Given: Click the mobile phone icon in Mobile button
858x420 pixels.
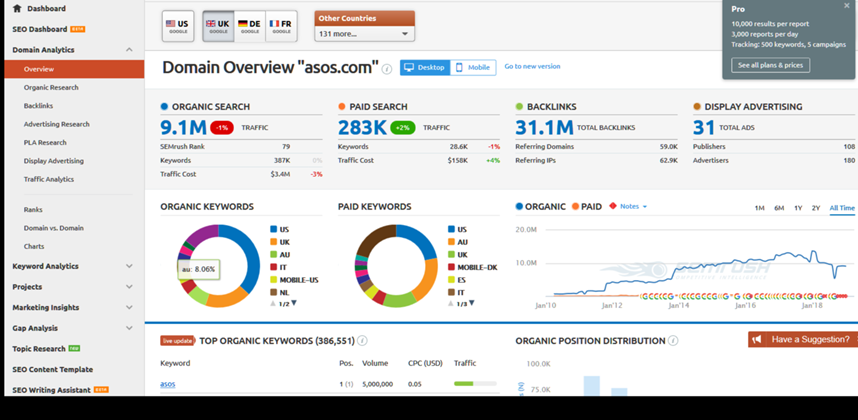Looking at the screenshot, I should (459, 67).
